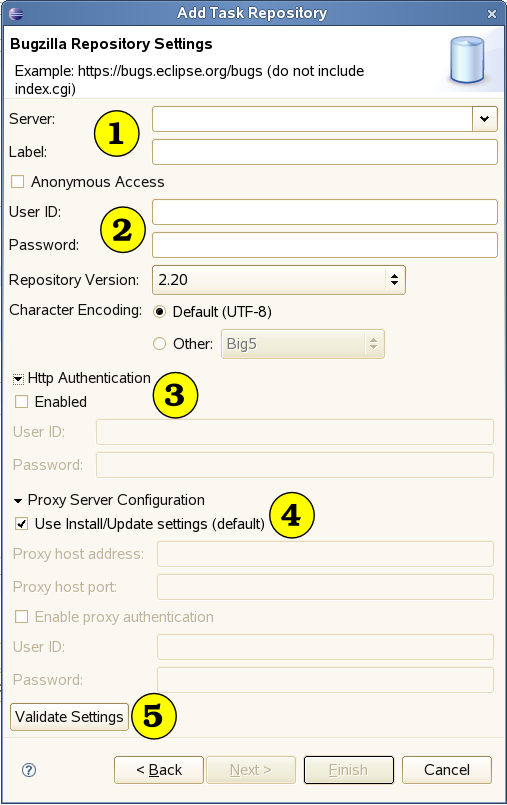Select the Other character encoding radio
507x805 pixels.
point(160,343)
